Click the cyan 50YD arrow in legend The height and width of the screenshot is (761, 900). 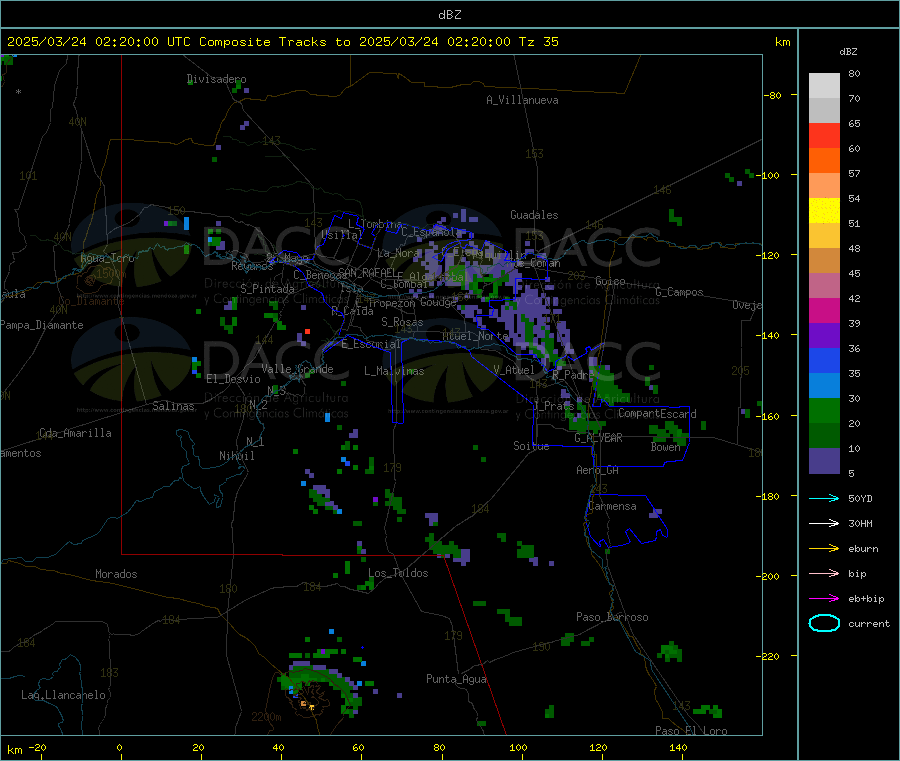coord(824,498)
